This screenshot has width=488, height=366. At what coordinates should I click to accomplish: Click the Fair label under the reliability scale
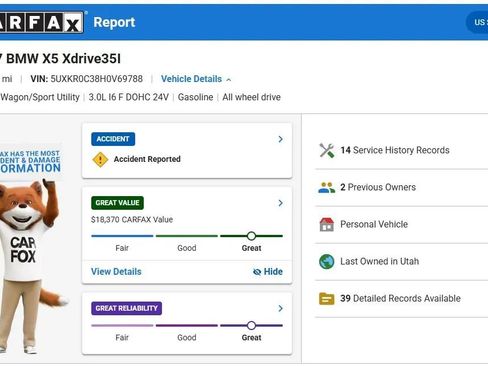tap(122, 338)
